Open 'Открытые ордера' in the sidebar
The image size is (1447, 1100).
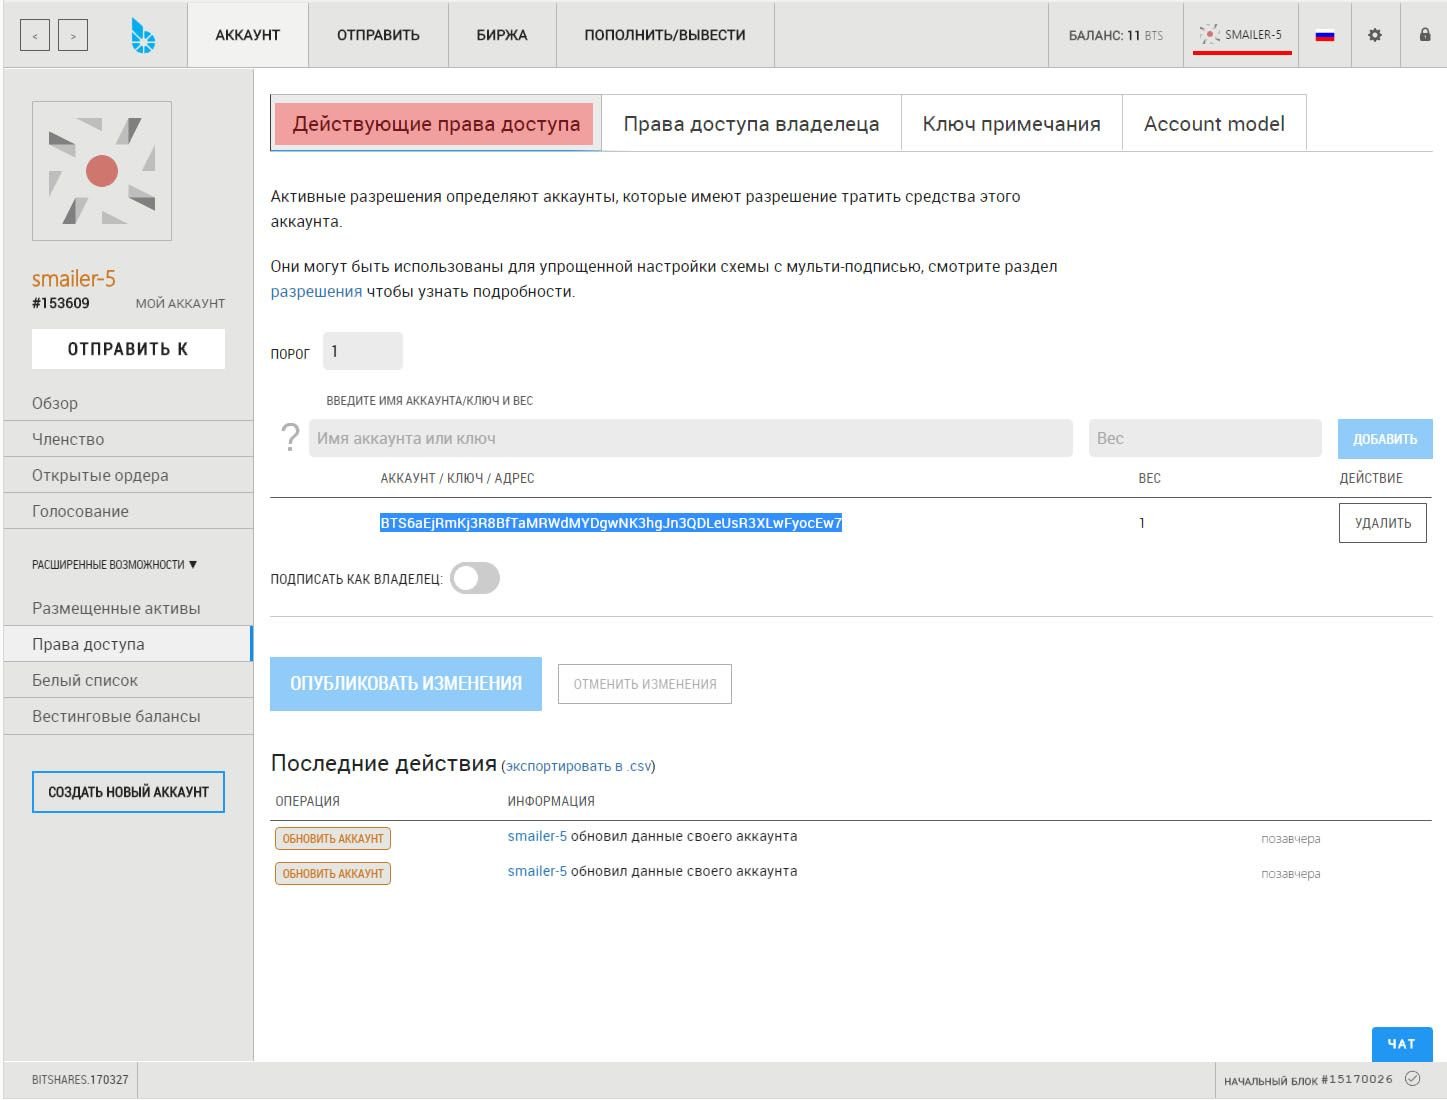pyautogui.click(x=128, y=475)
